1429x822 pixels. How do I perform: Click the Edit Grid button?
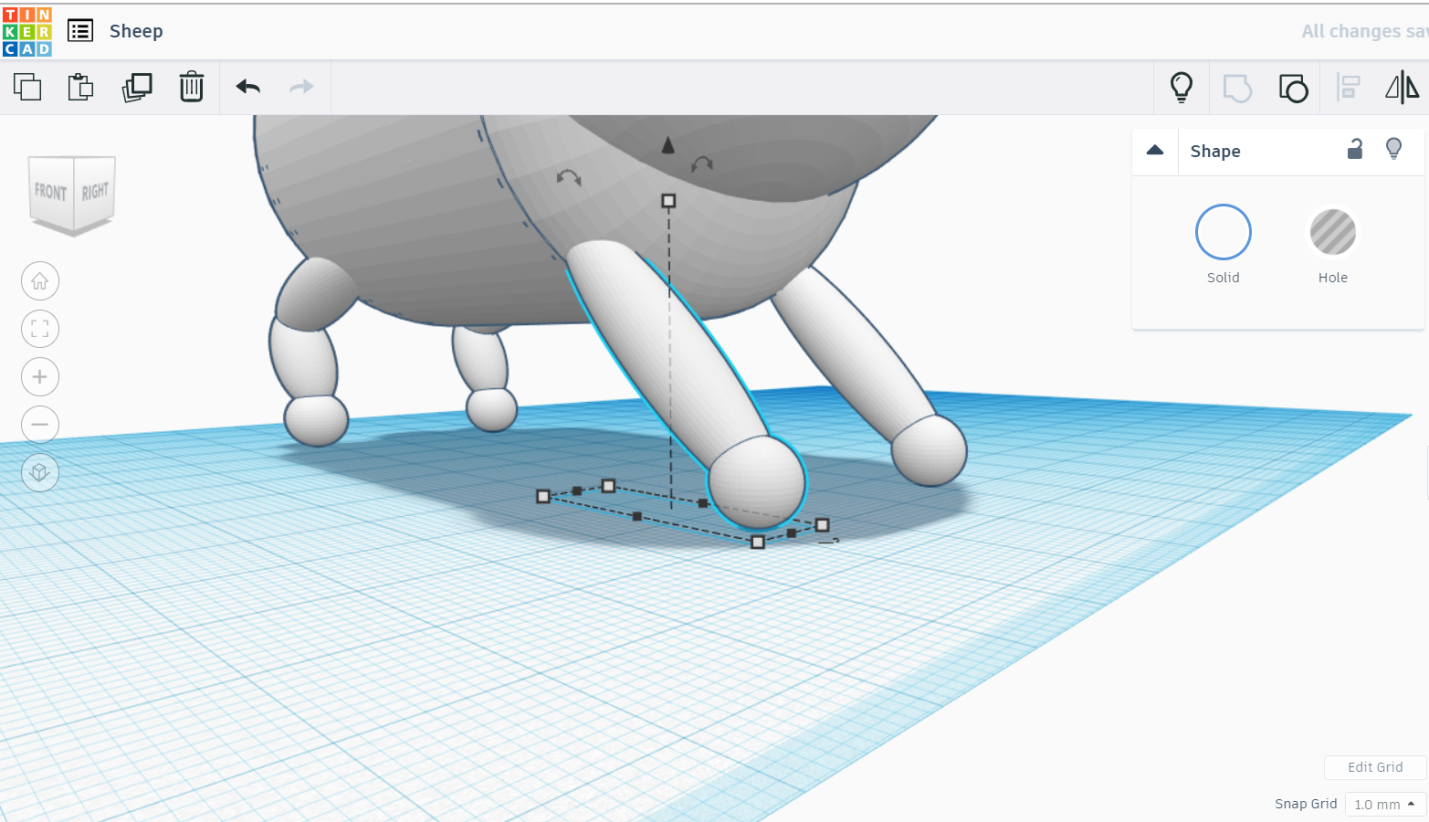click(1375, 767)
